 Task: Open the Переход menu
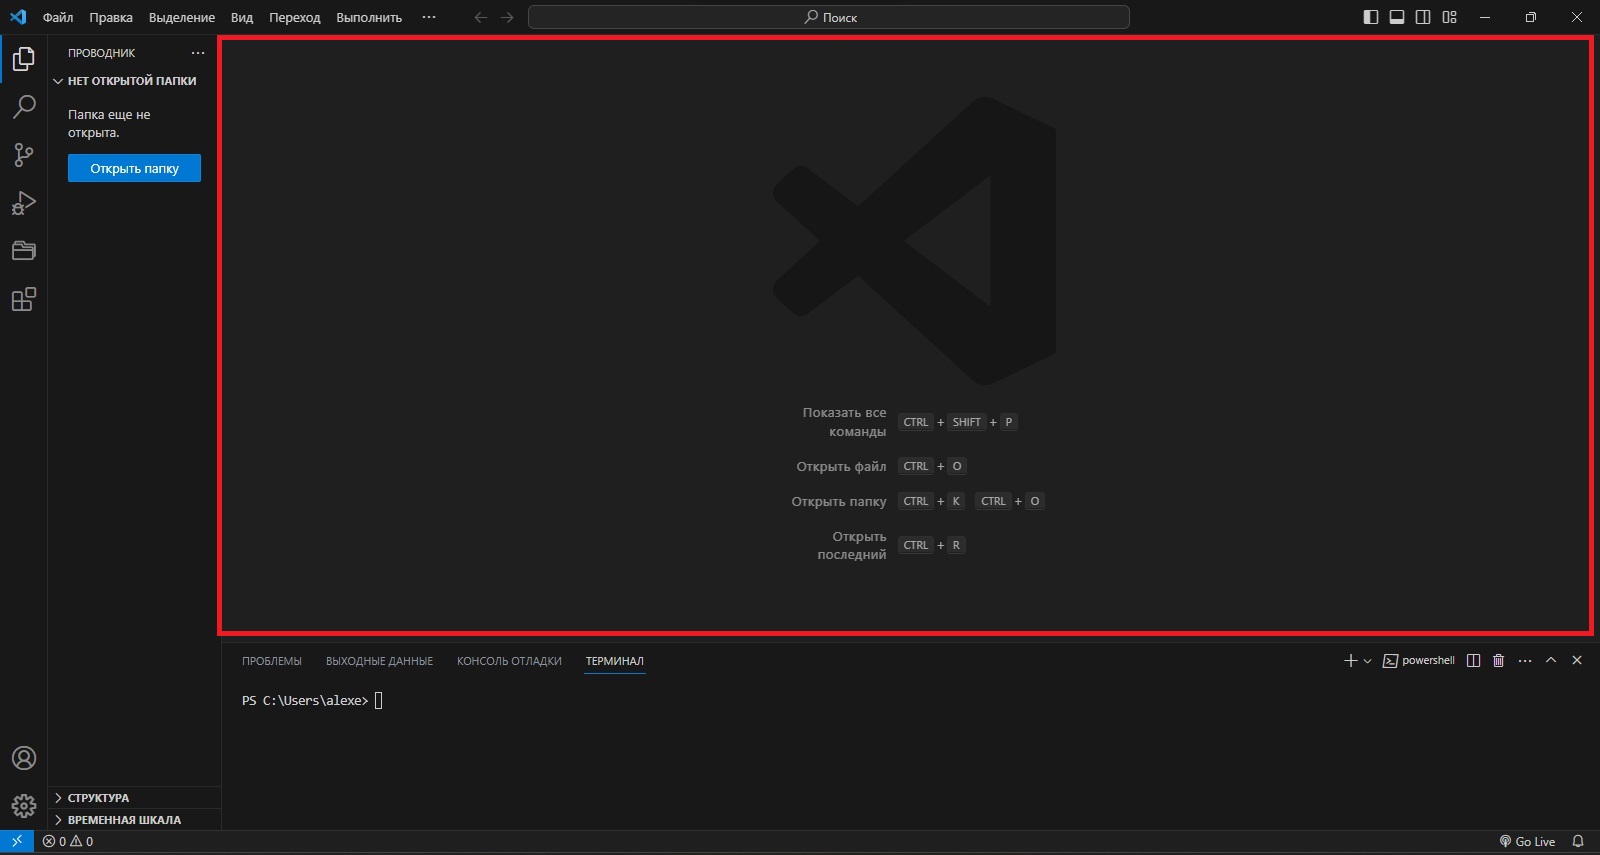pos(295,17)
